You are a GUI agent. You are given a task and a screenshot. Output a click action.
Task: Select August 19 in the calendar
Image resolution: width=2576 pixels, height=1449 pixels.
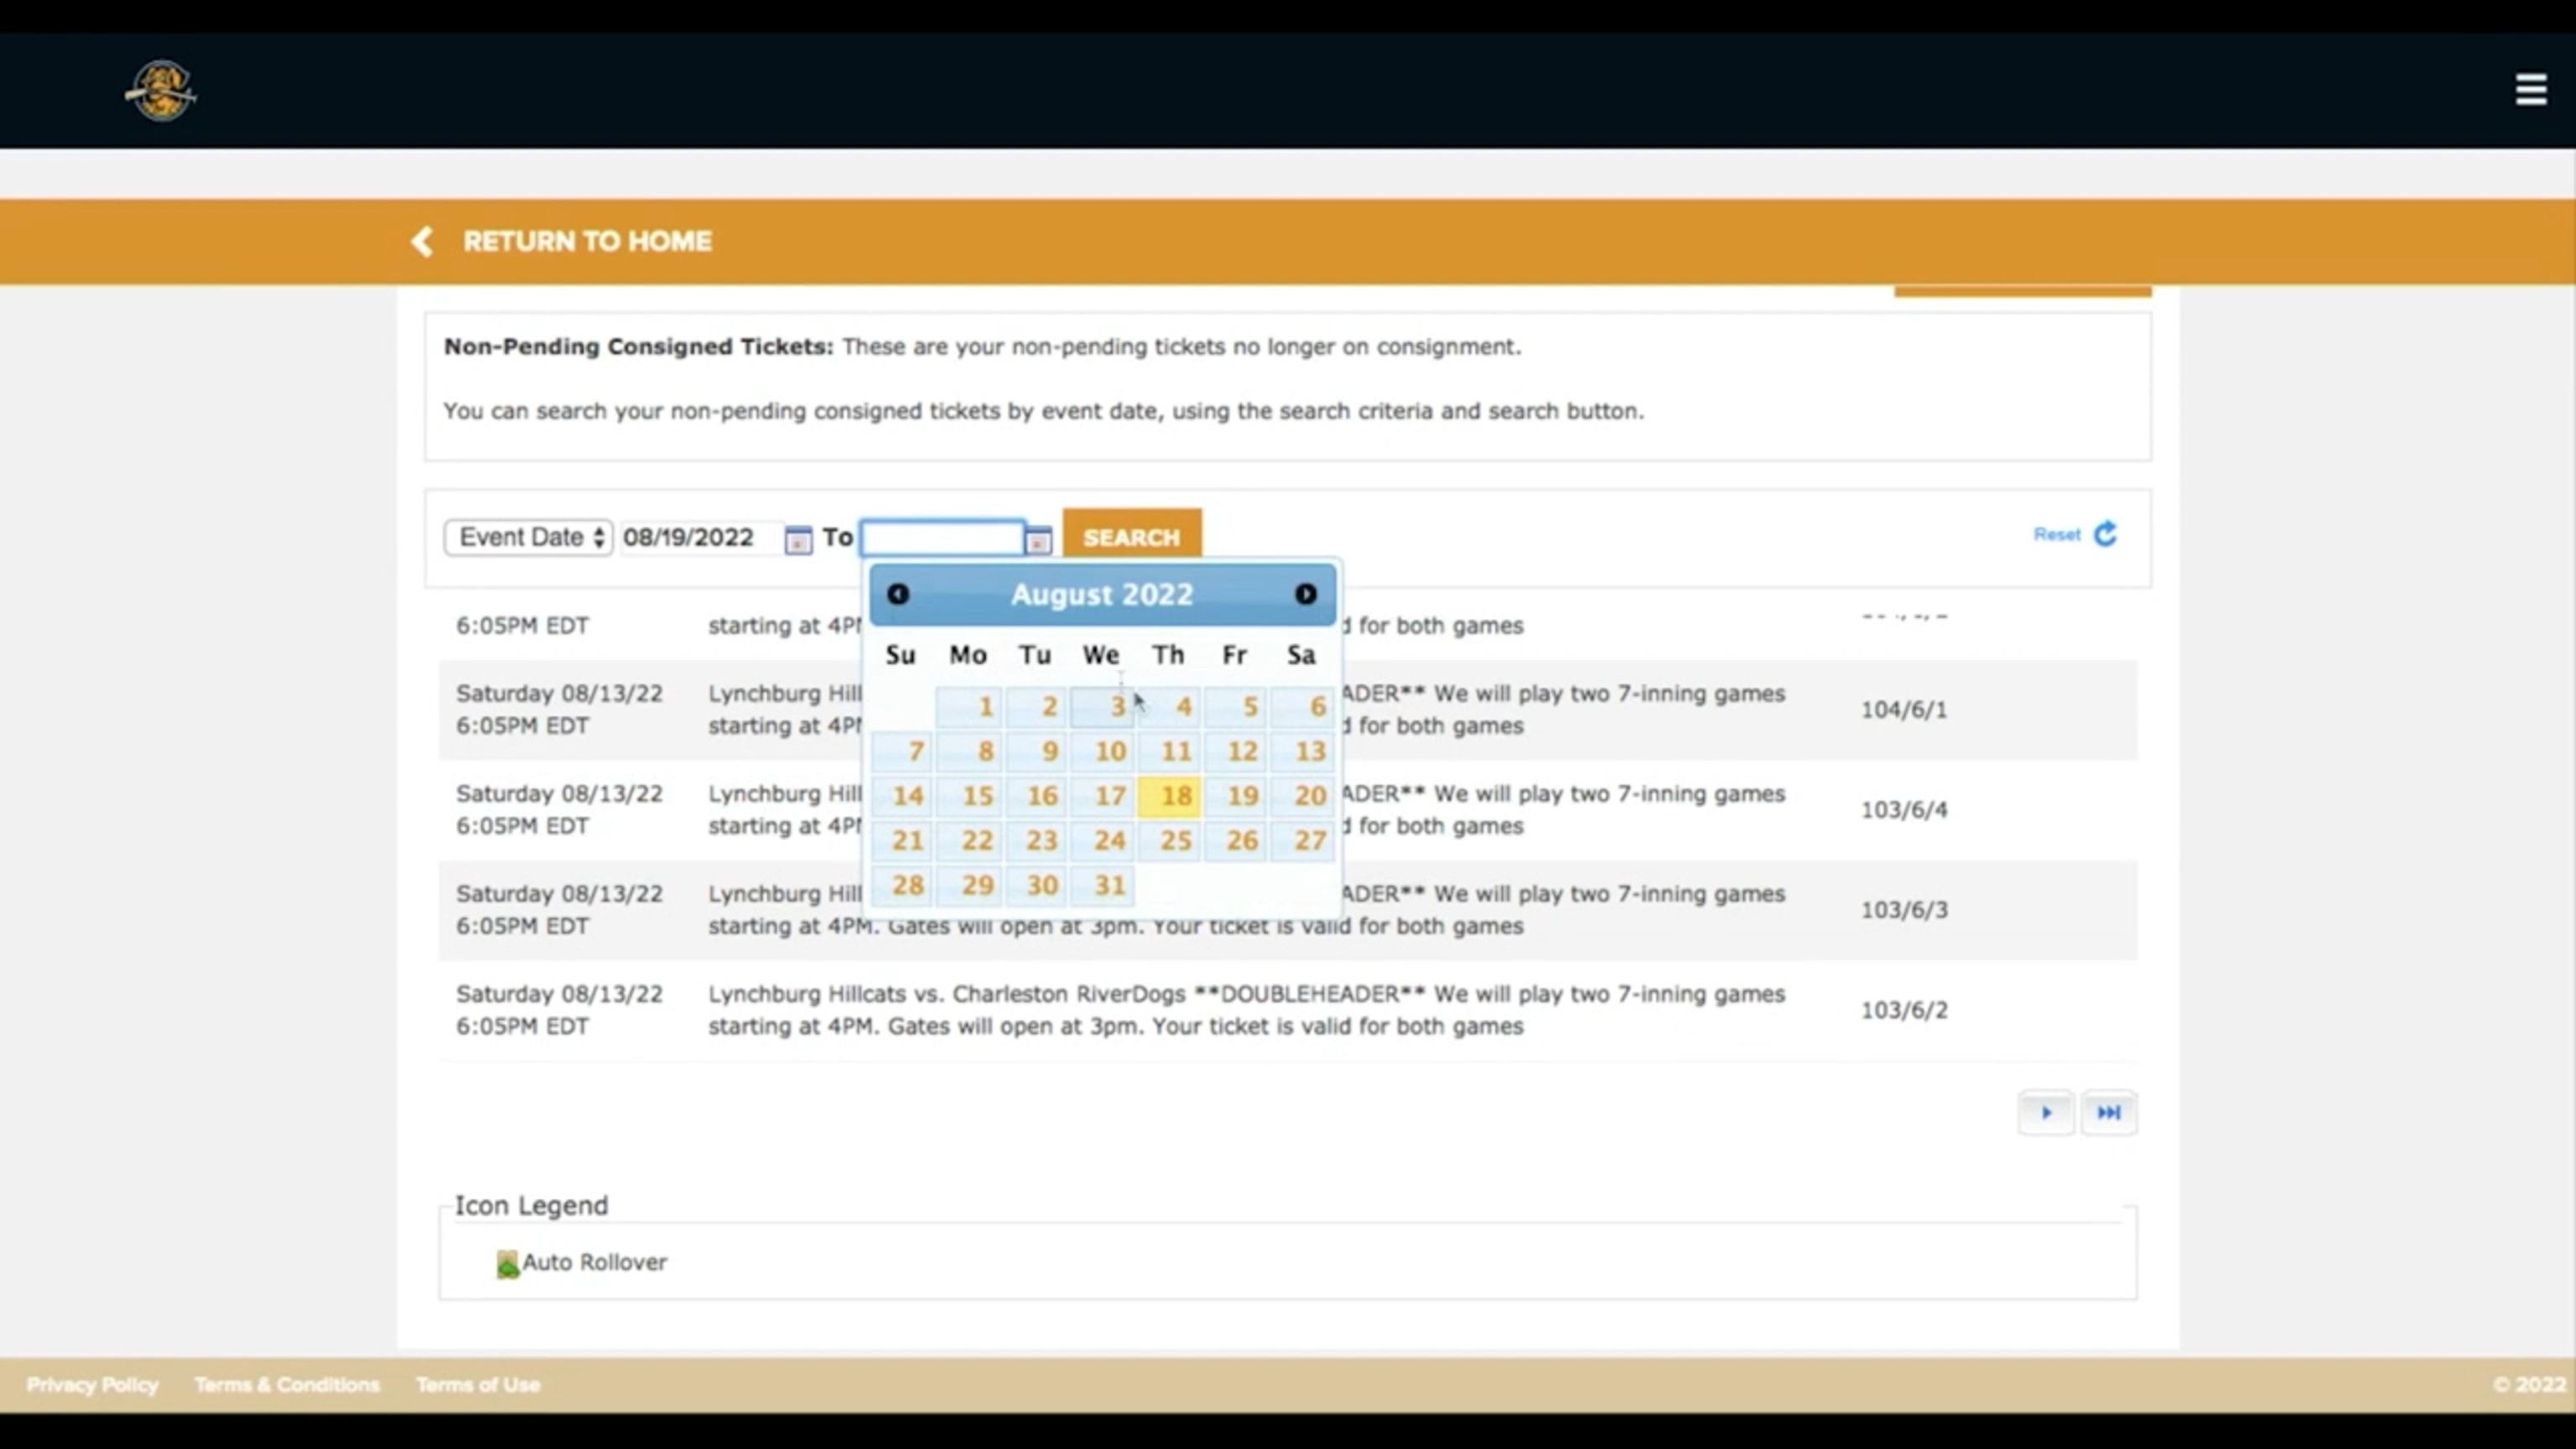1236,797
